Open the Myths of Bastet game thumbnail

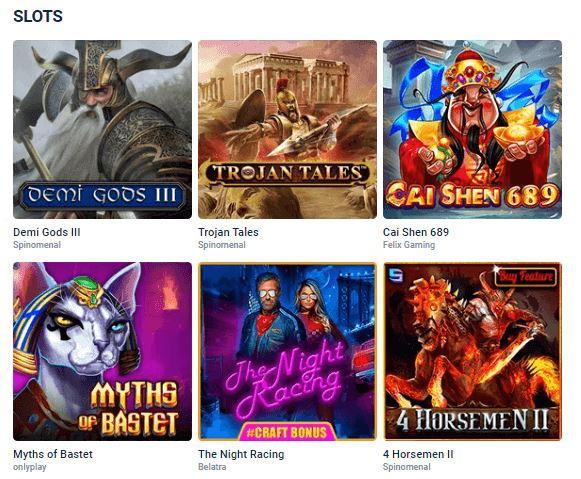pyautogui.click(x=102, y=351)
